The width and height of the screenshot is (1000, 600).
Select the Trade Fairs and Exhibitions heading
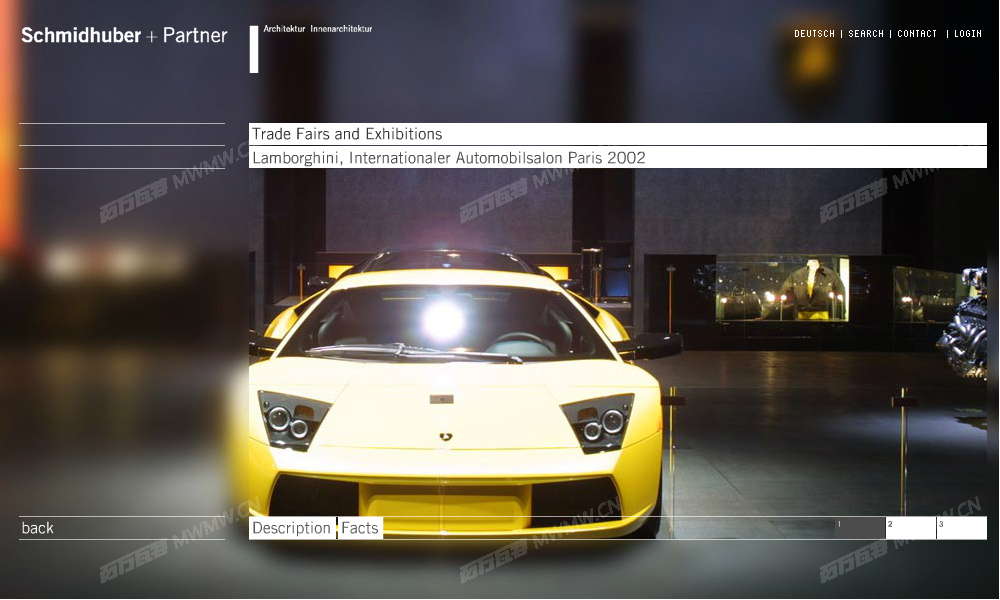tap(617, 134)
